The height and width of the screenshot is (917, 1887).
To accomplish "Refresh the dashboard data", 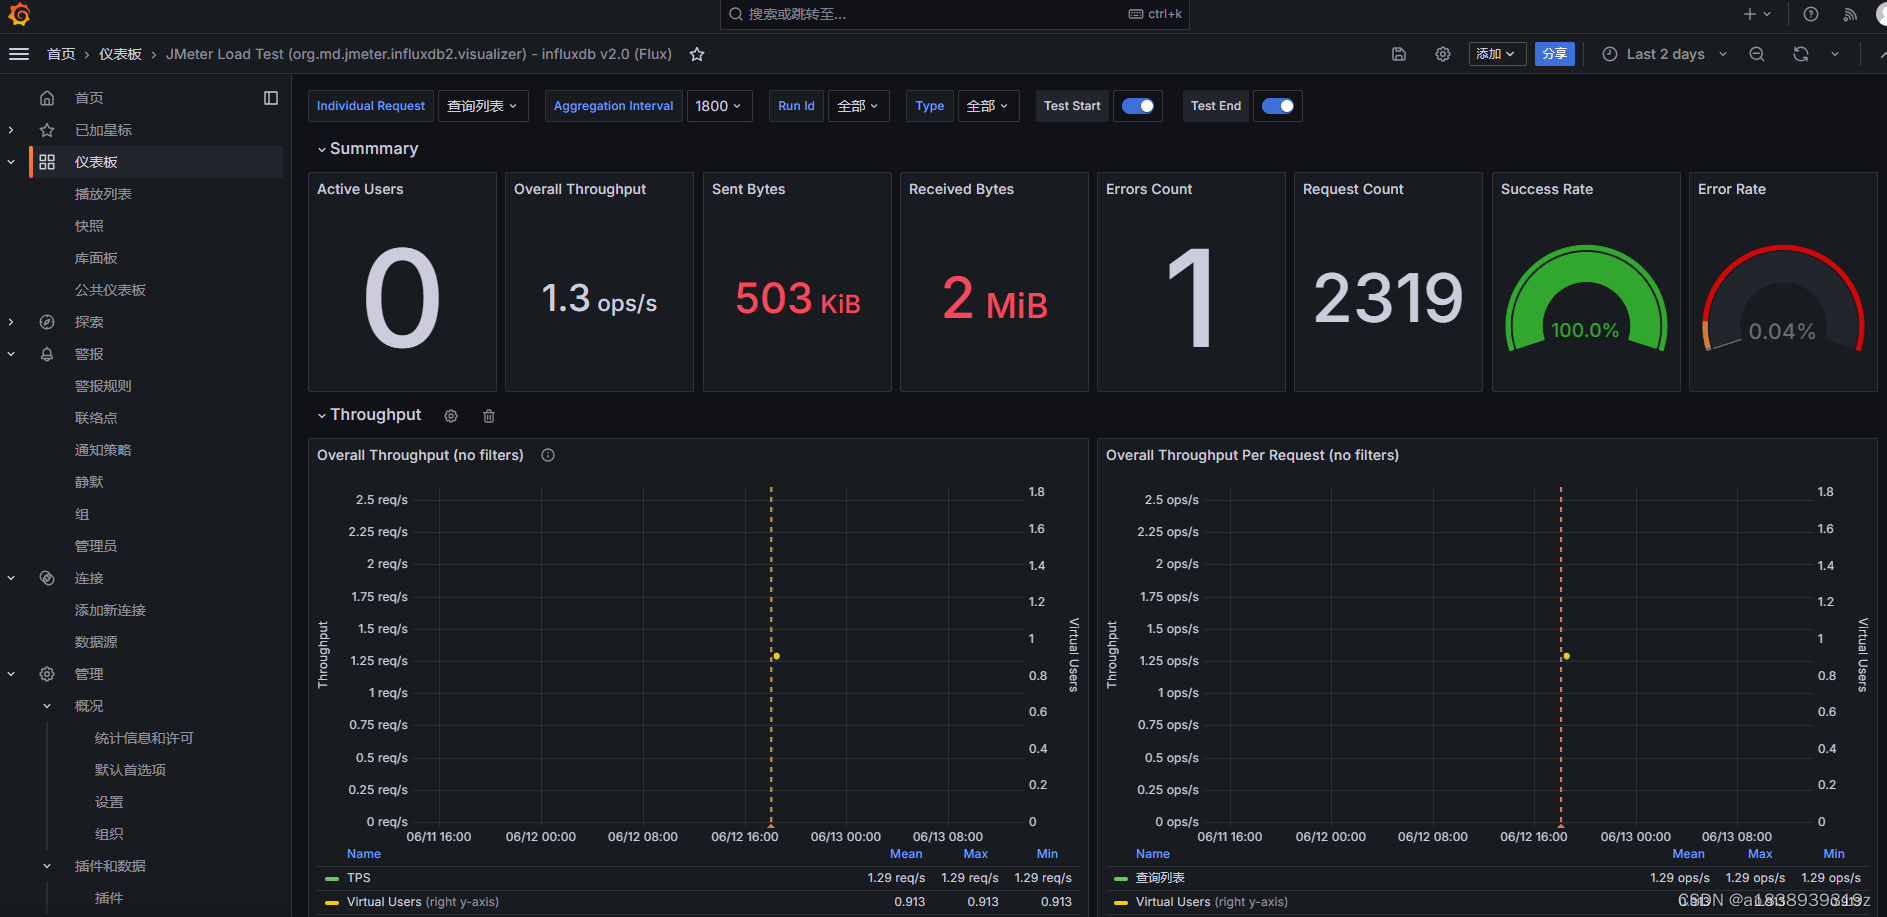I will click(x=1800, y=54).
